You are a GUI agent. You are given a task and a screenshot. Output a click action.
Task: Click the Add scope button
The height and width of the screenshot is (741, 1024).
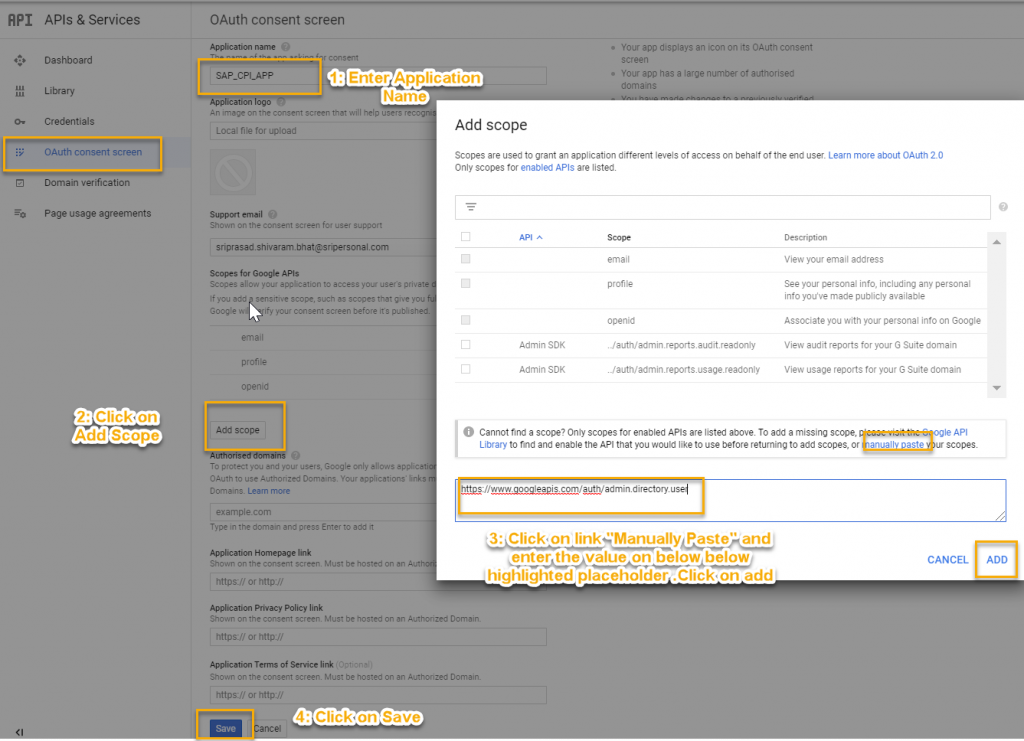coord(238,430)
